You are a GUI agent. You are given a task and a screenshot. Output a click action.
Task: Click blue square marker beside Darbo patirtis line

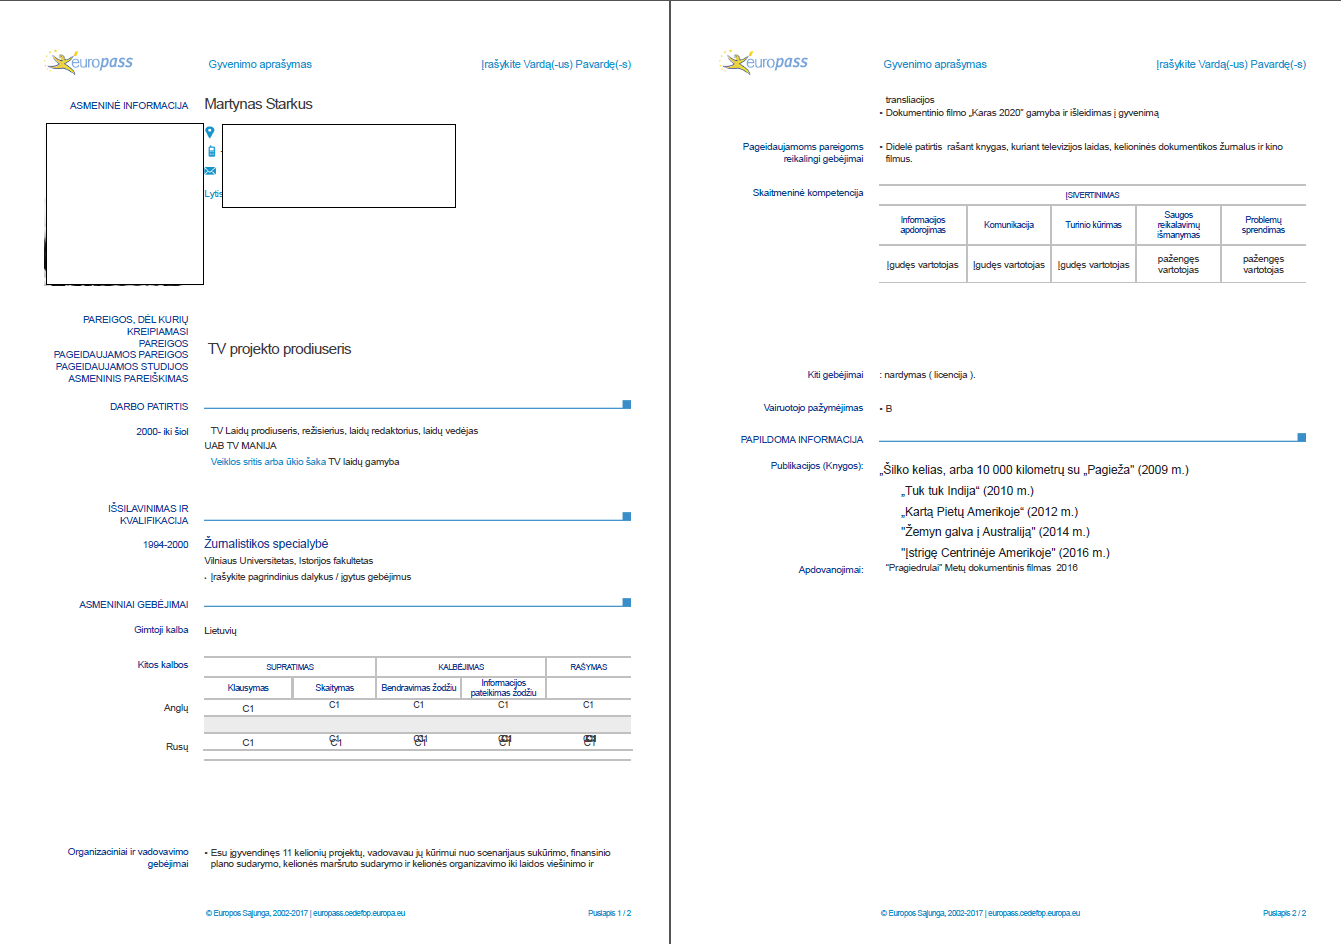tap(627, 404)
